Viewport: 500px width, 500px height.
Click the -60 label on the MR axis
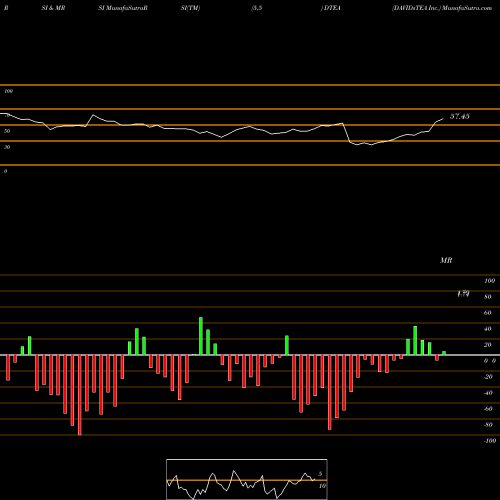(x=487, y=409)
